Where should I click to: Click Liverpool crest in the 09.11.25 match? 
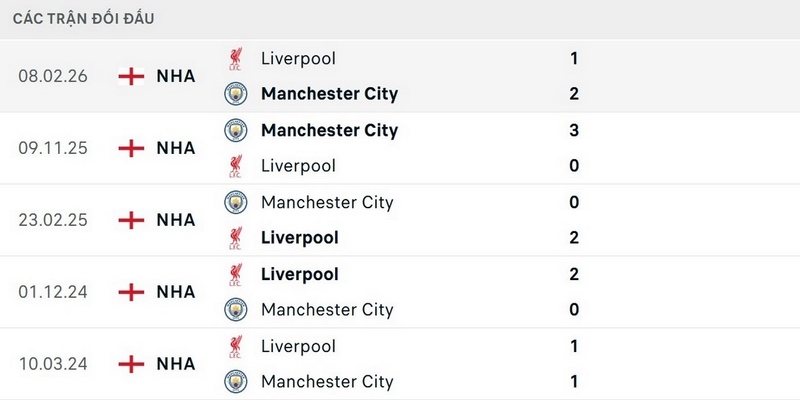click(x=235, y=166)
